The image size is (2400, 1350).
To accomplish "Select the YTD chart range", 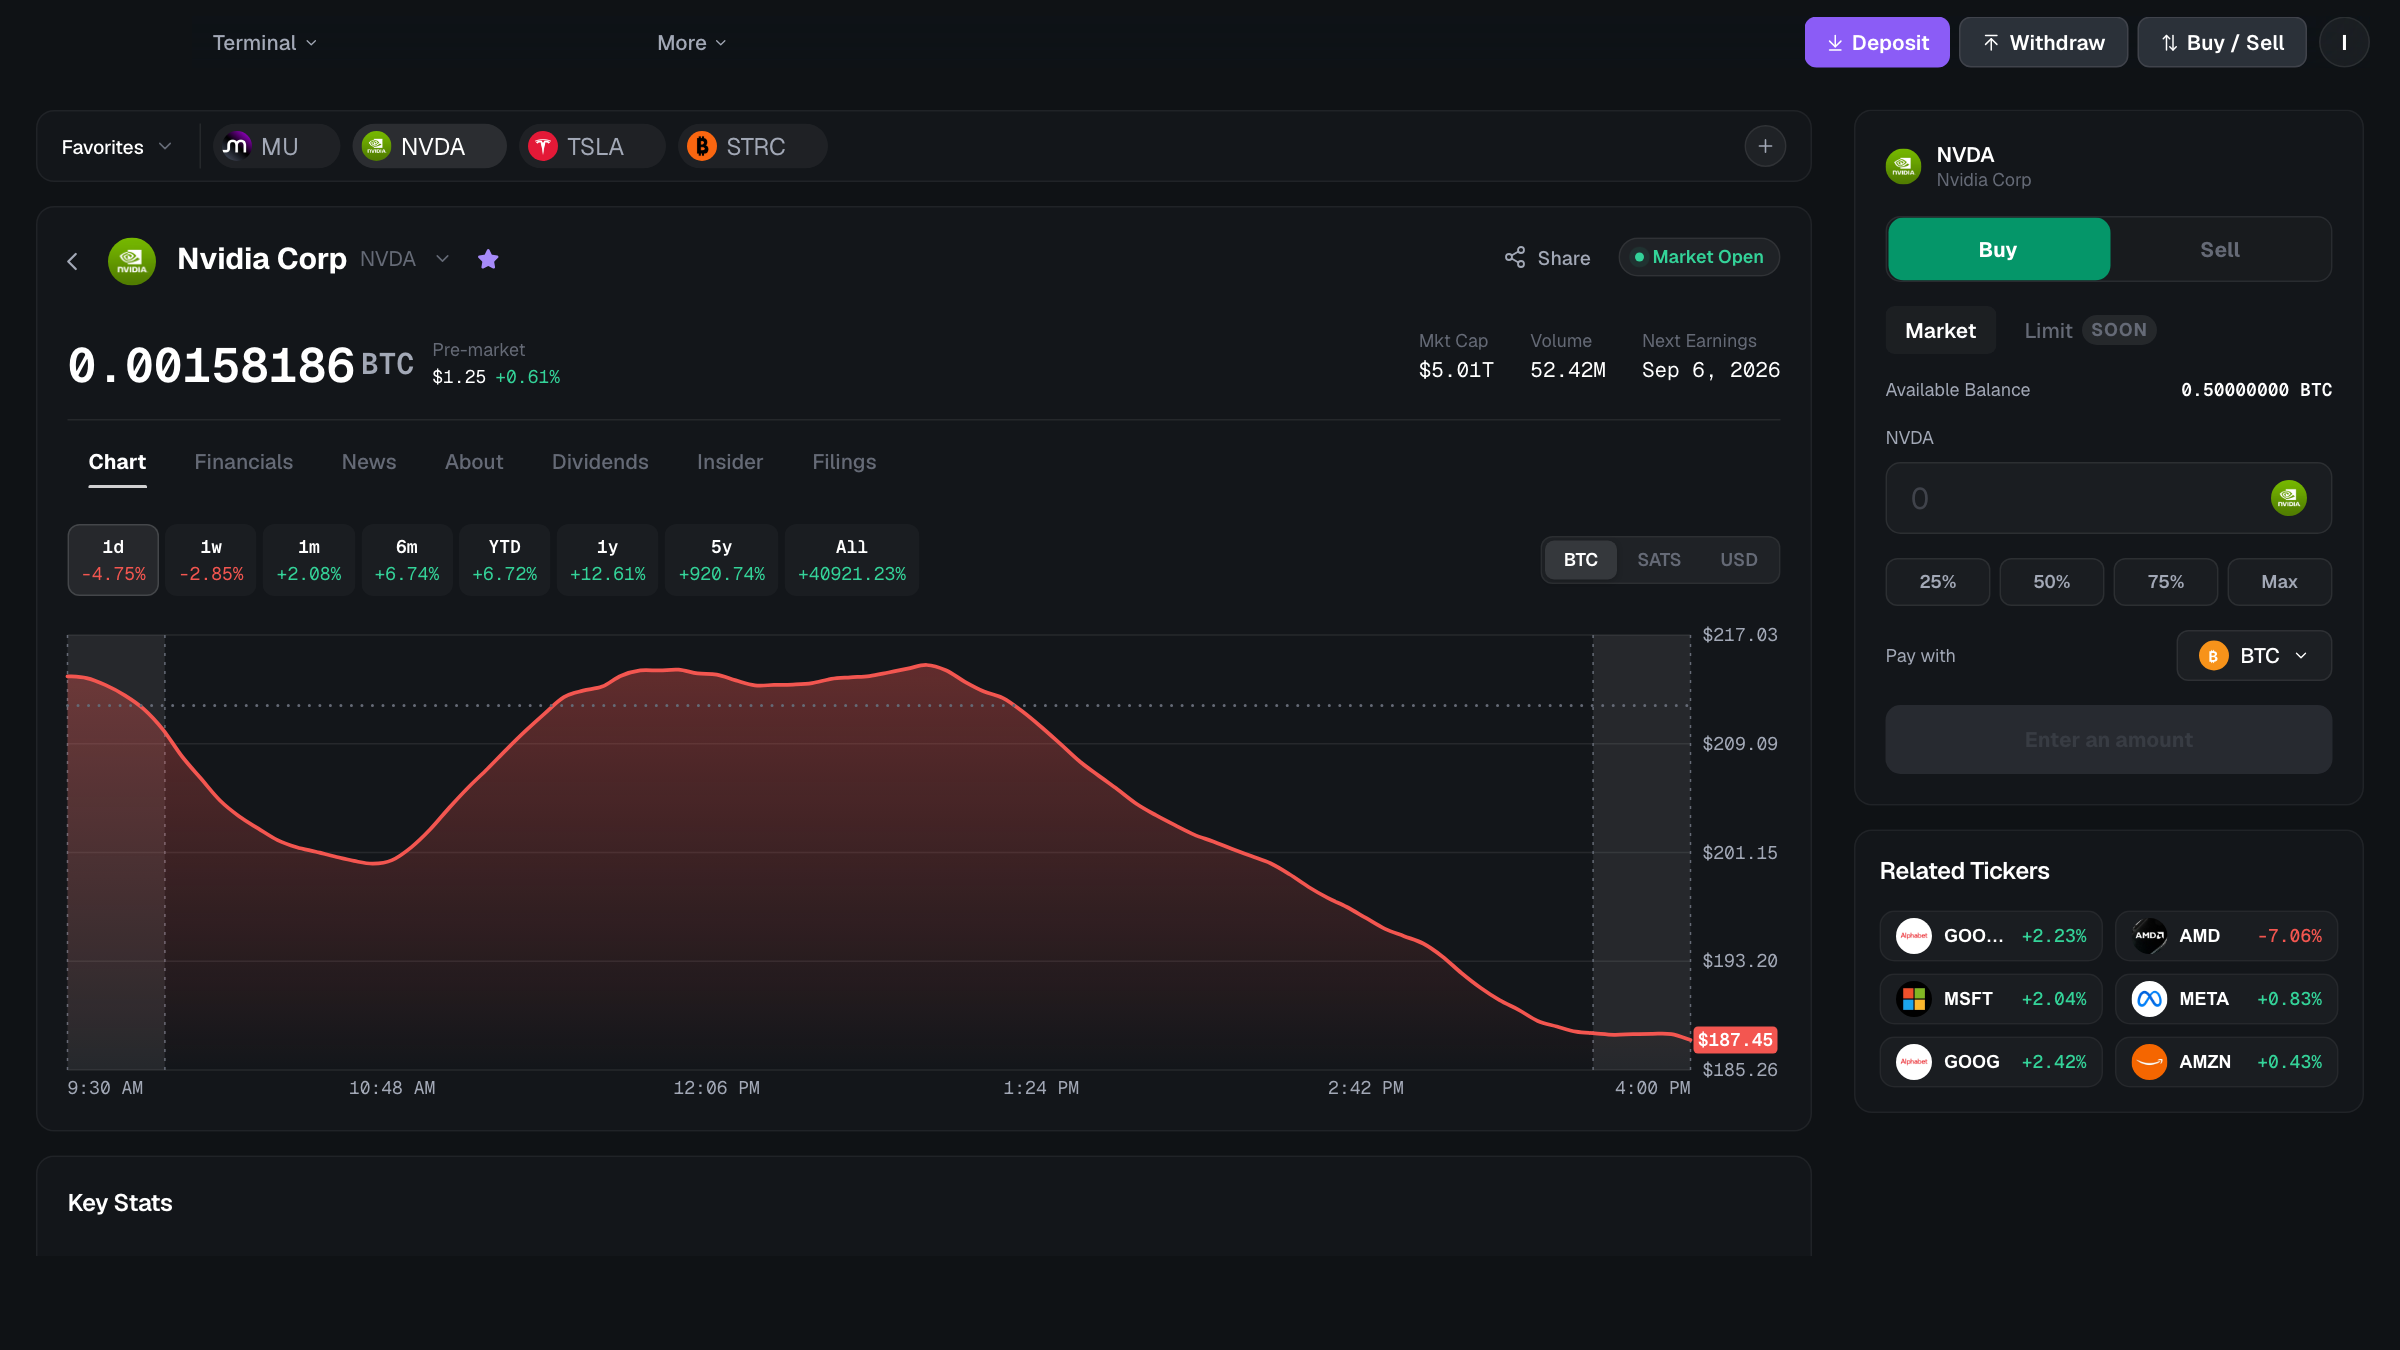I will [505, 560].
